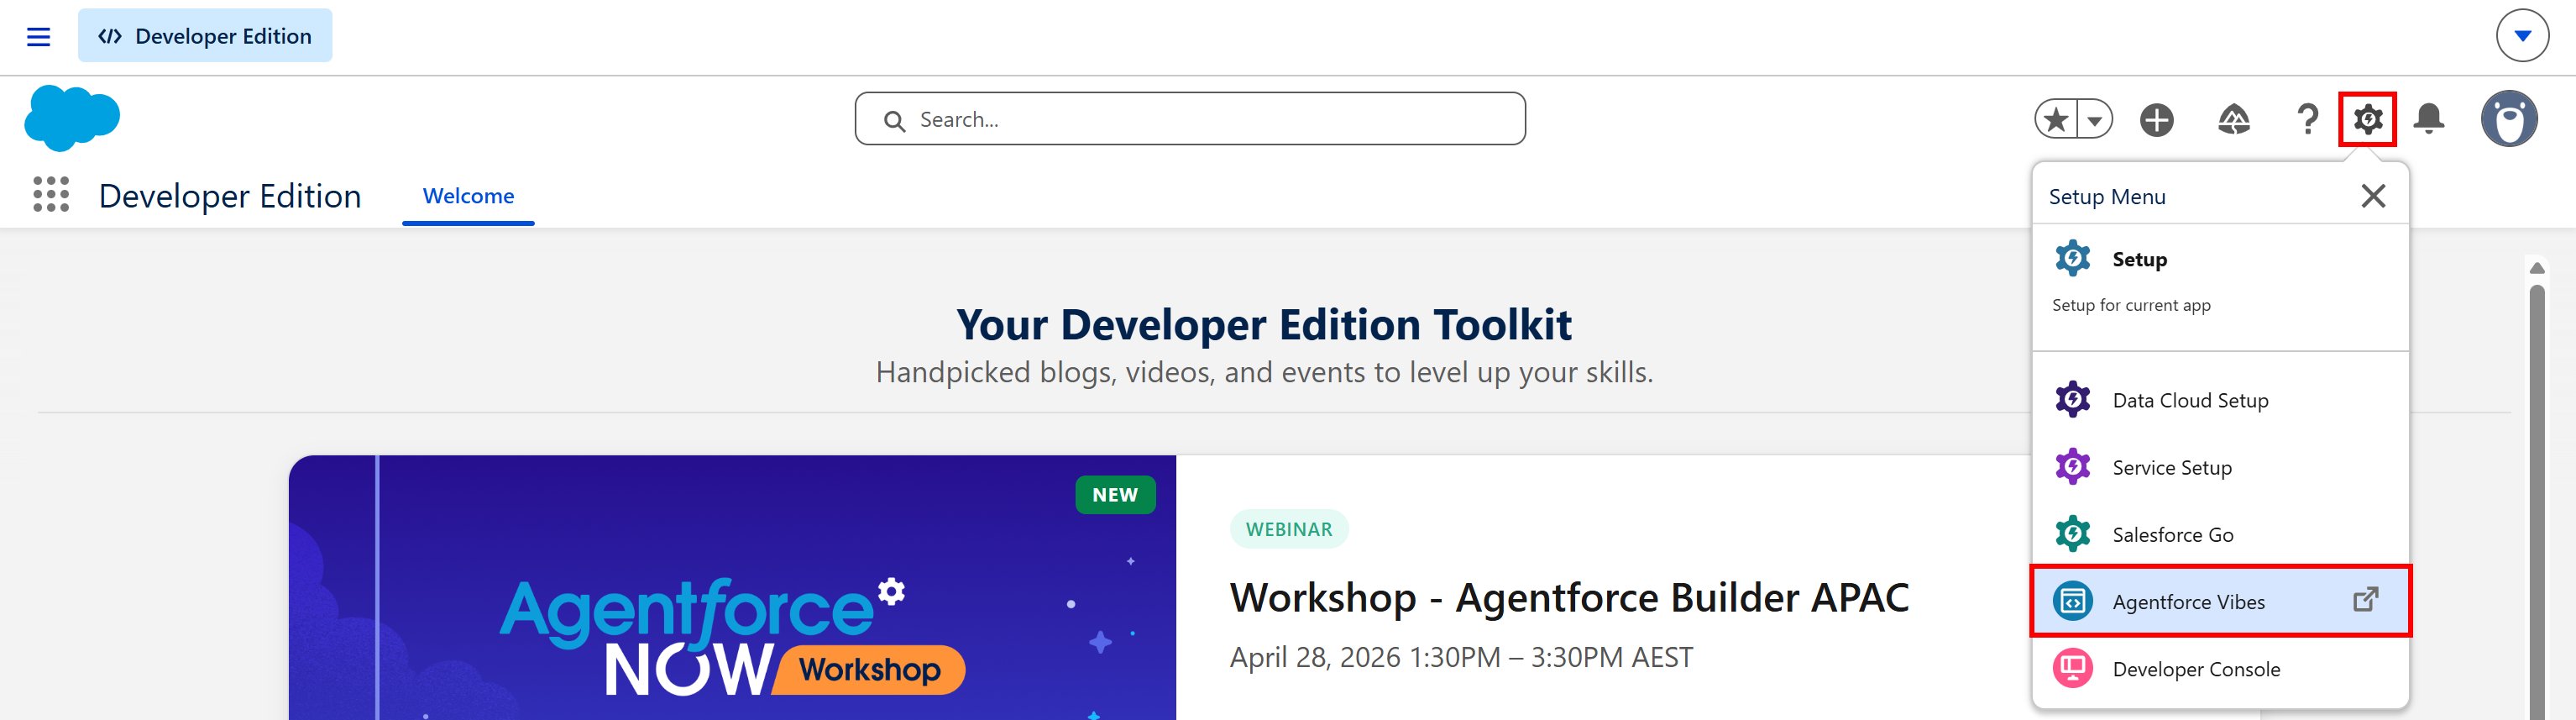Click the Service Setup purple gear icon
Screen dimensions: 2576x720
tap(2072, 467)
